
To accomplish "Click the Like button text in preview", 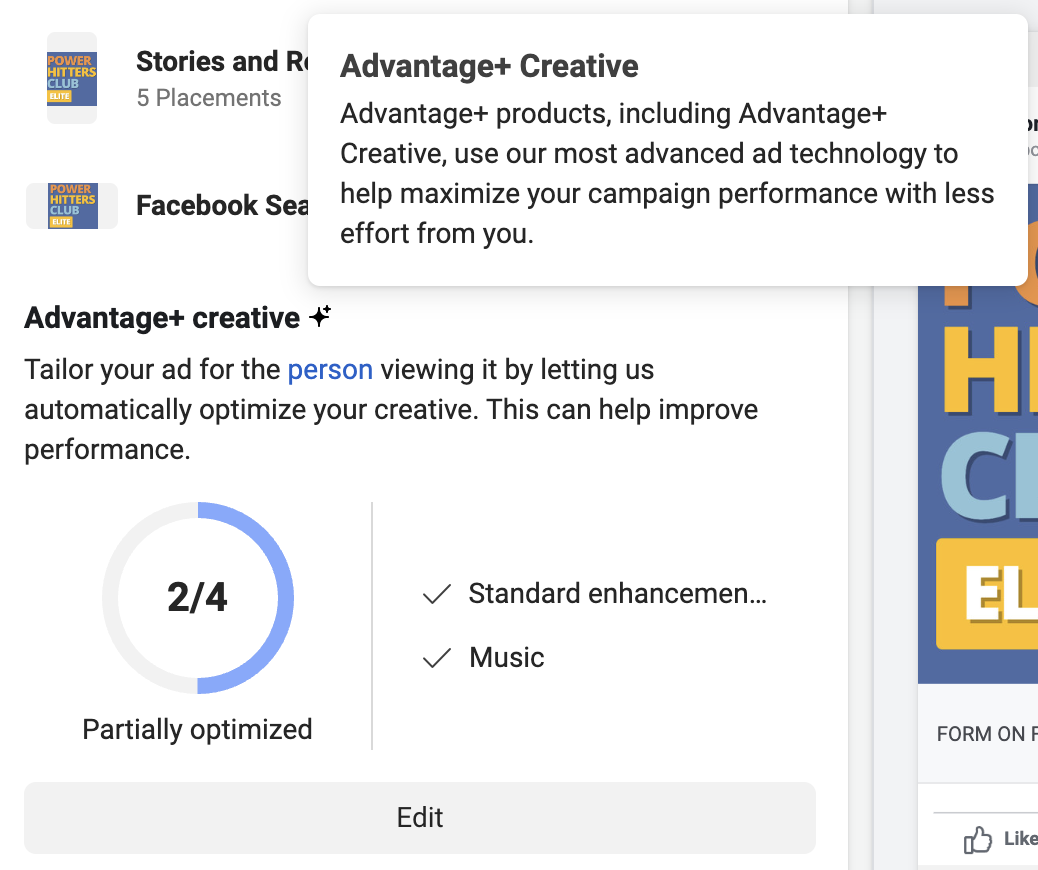I will coord(1020,838).
